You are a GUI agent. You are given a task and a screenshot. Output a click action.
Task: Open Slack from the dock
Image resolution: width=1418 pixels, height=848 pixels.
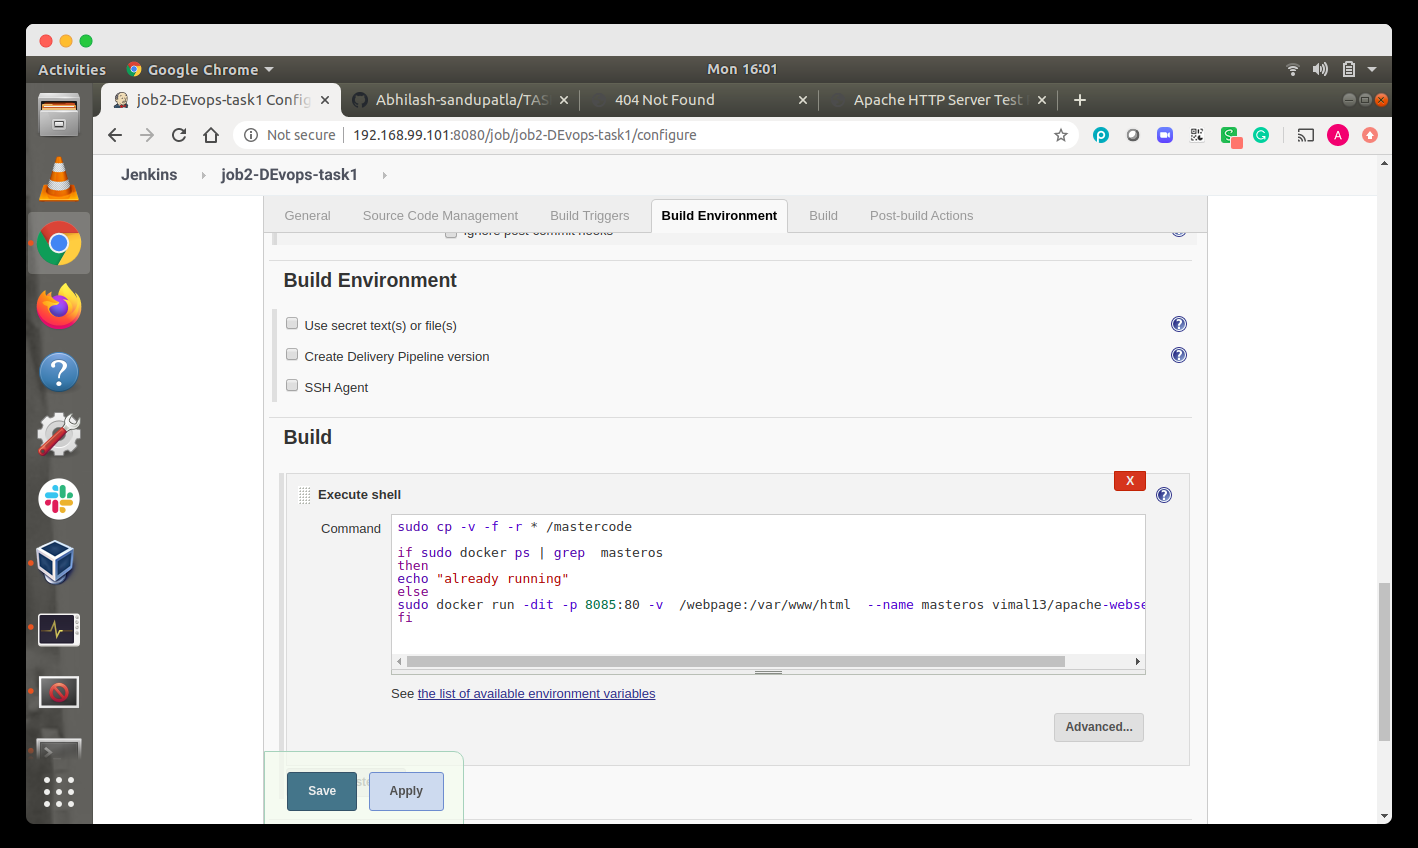pyautogui.click(x=58, y=498)
